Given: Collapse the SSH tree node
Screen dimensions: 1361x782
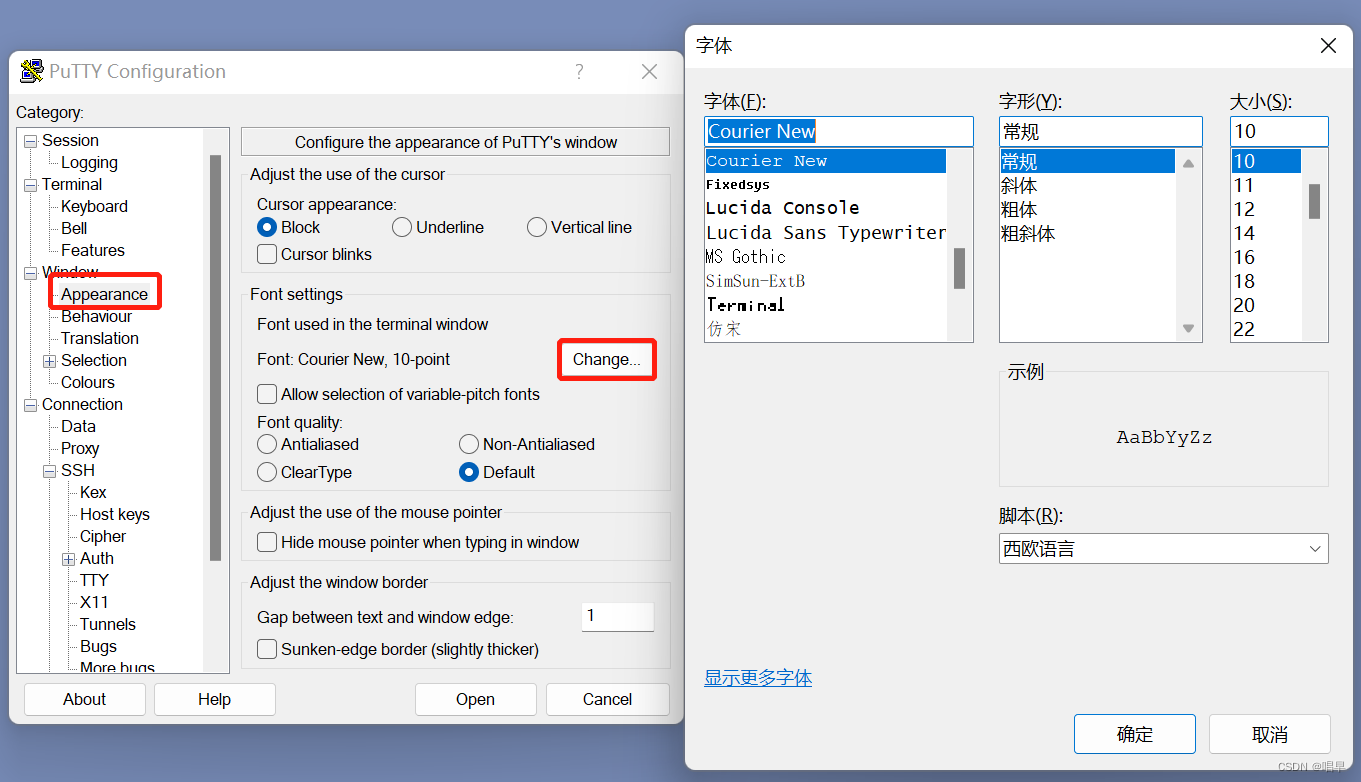Looking at the screenshot, I should point(49,471).
